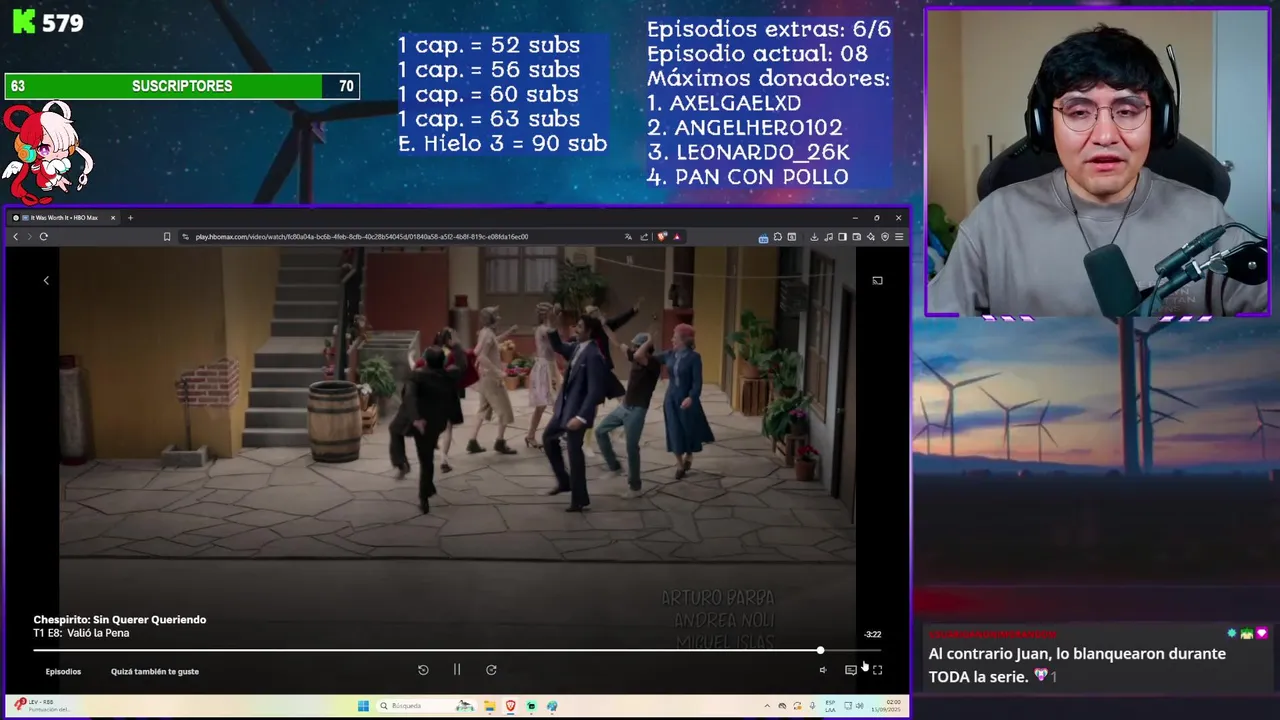
Task: Open the Windows Start menu
Action: [364, 706]
